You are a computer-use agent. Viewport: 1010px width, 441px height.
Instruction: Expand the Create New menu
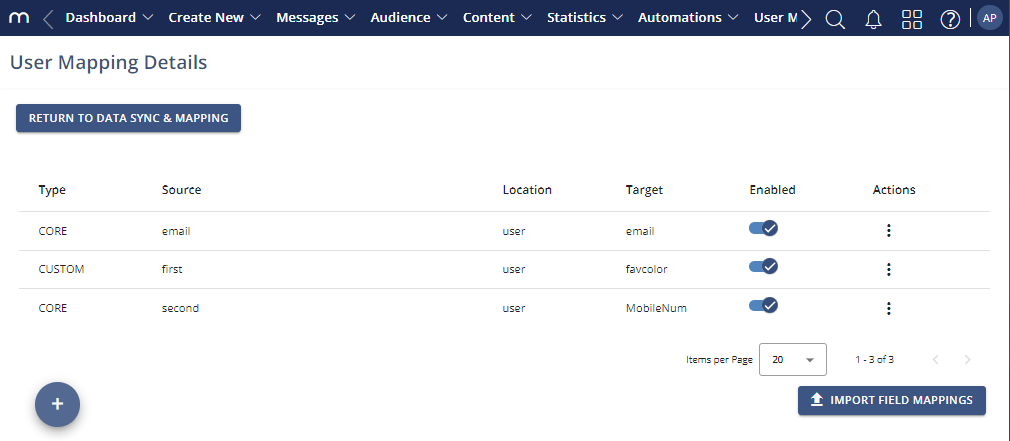(214, 18)
